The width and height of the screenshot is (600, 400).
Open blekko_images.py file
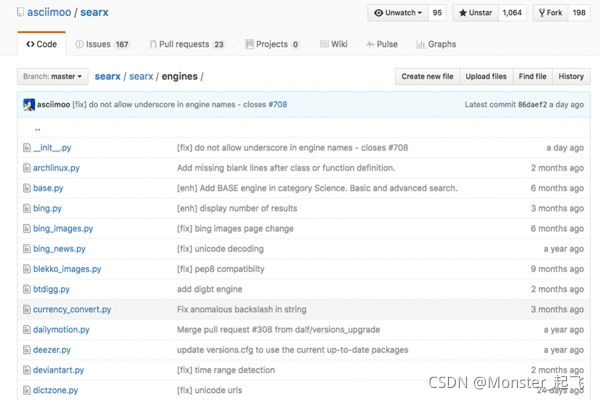pyautogui.click(x=67, y=269)
